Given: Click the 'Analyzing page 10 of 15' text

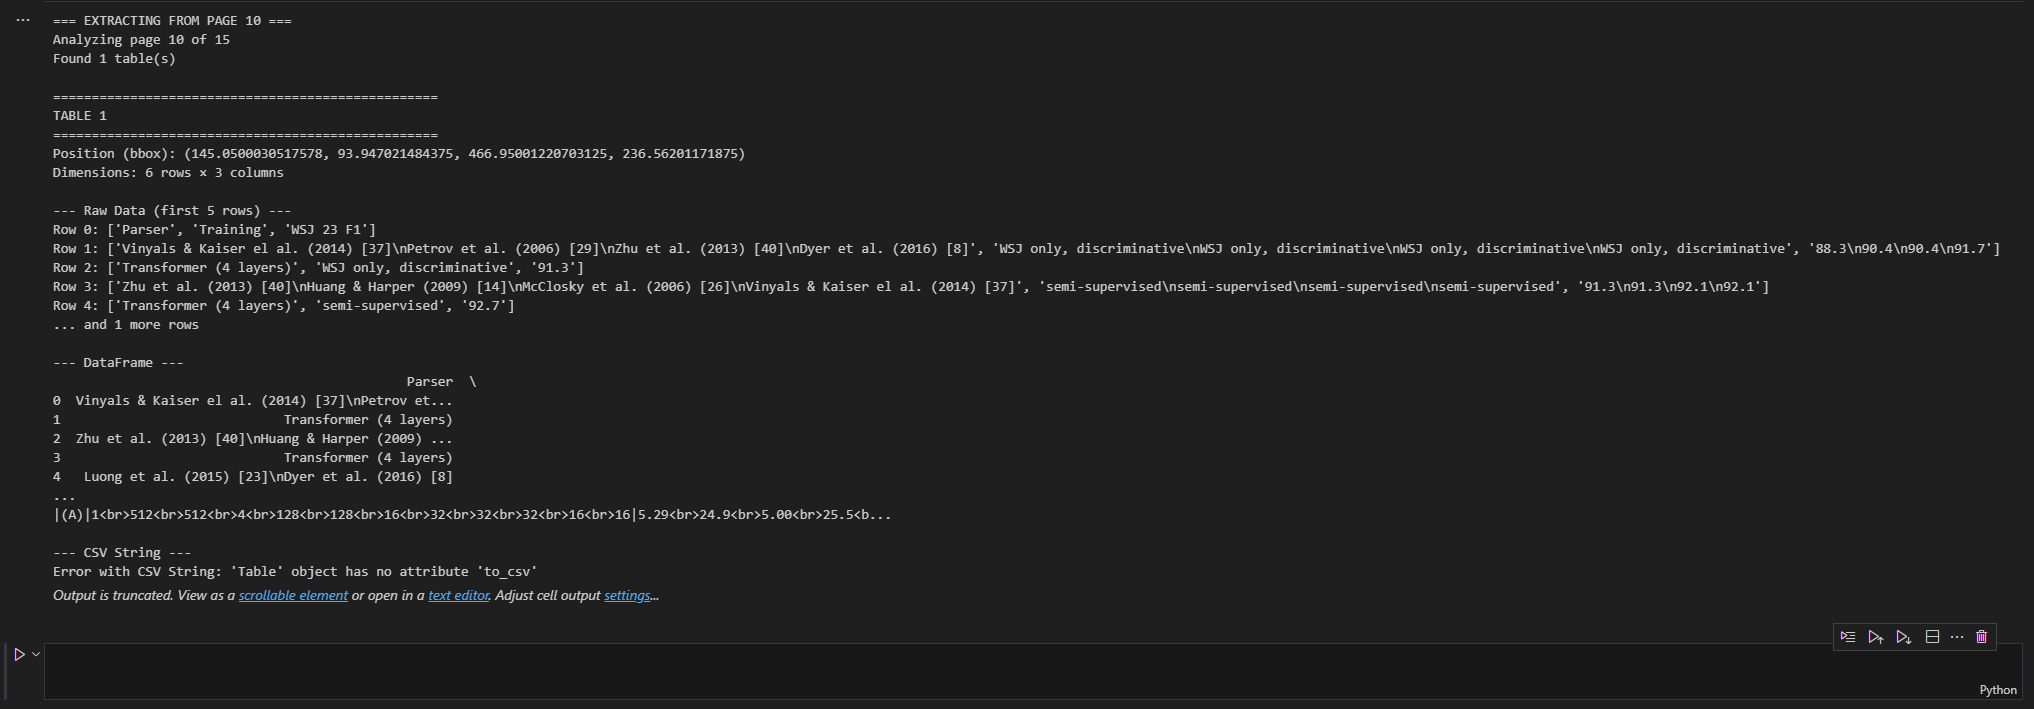Looking at the screenshot, I should click(141, 39).
